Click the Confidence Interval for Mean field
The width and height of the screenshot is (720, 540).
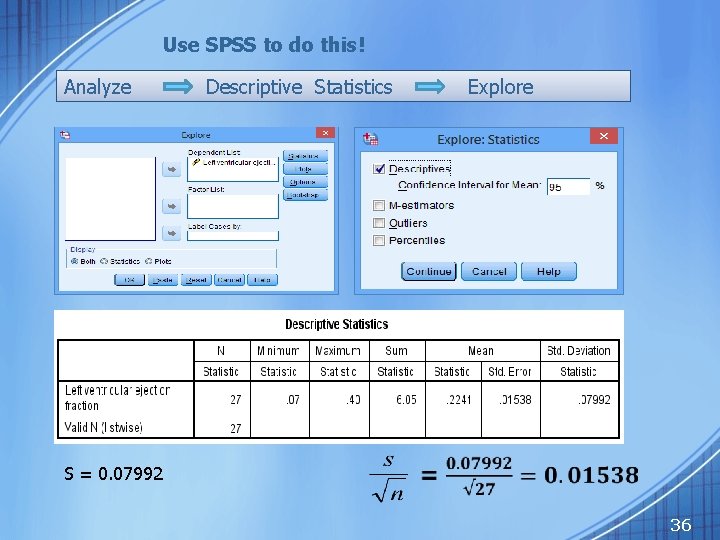568,187
